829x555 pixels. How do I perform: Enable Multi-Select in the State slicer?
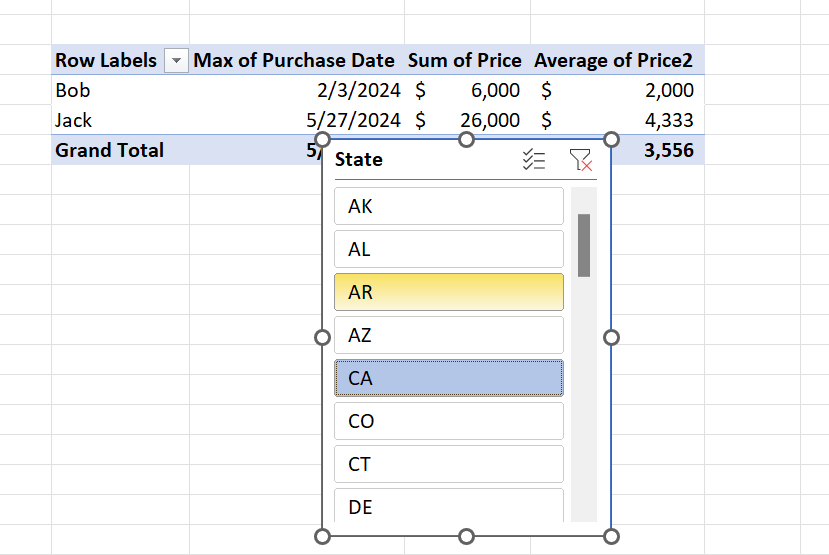click(534, 160)
